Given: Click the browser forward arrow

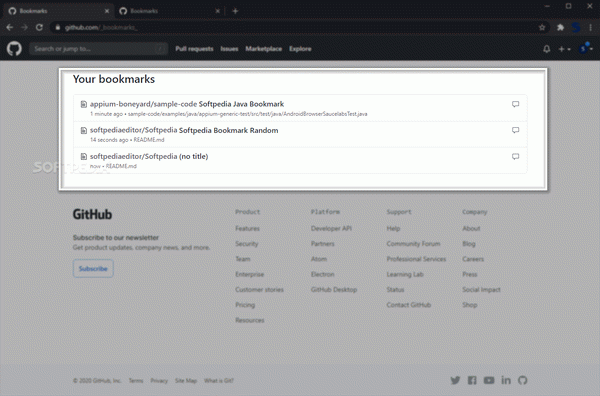Looking at the screenshot, I should click(24, 27).
